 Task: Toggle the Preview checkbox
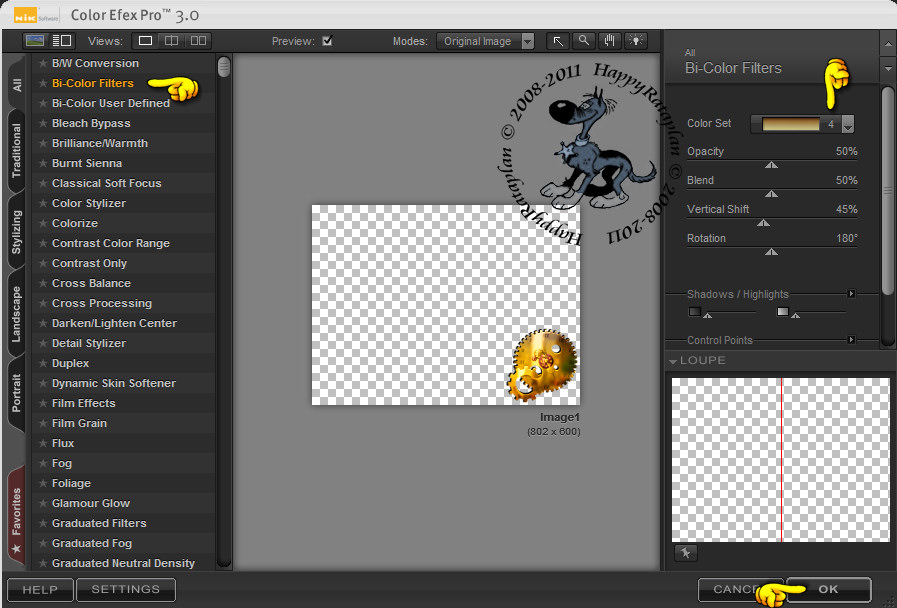click(327, 41)
